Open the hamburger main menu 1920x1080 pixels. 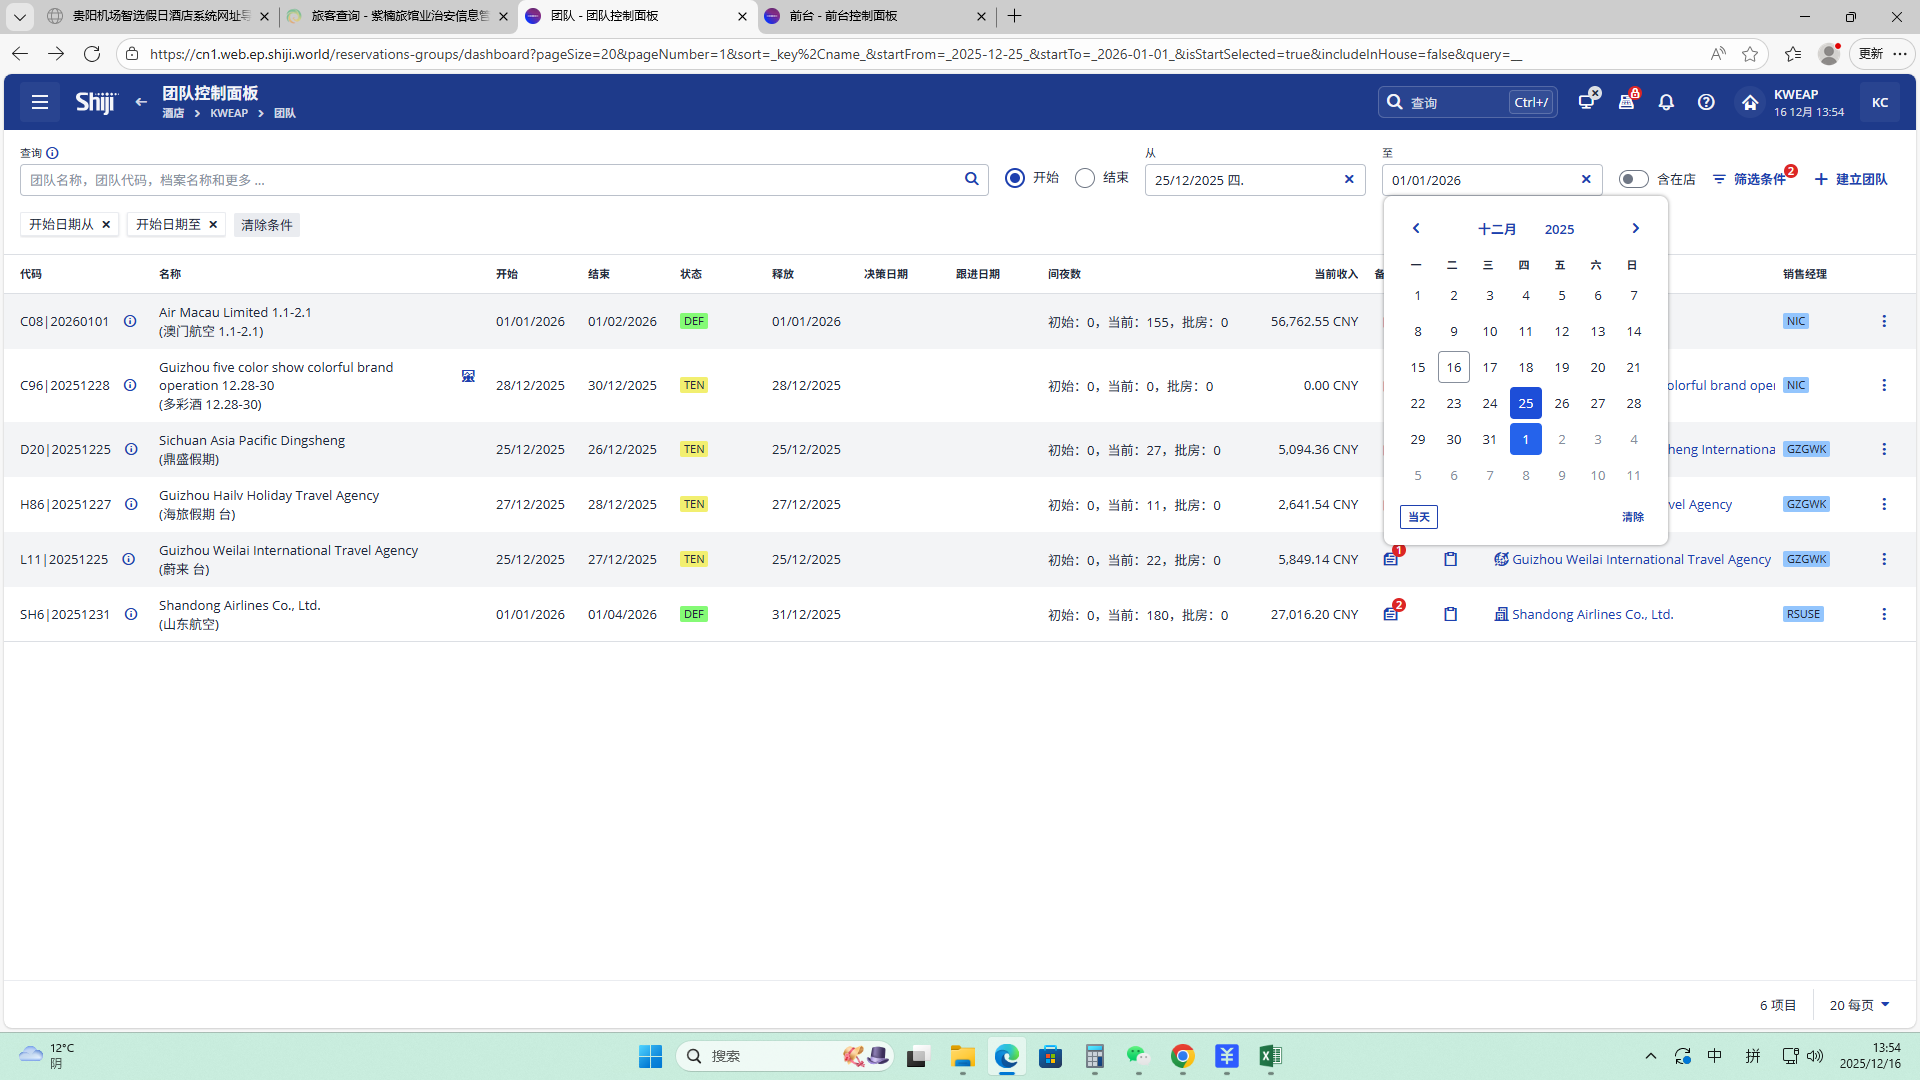click(x=40, y=102)
